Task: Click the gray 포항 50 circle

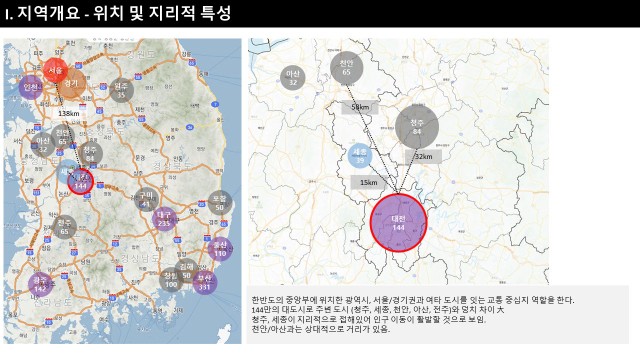Action: 220,202
